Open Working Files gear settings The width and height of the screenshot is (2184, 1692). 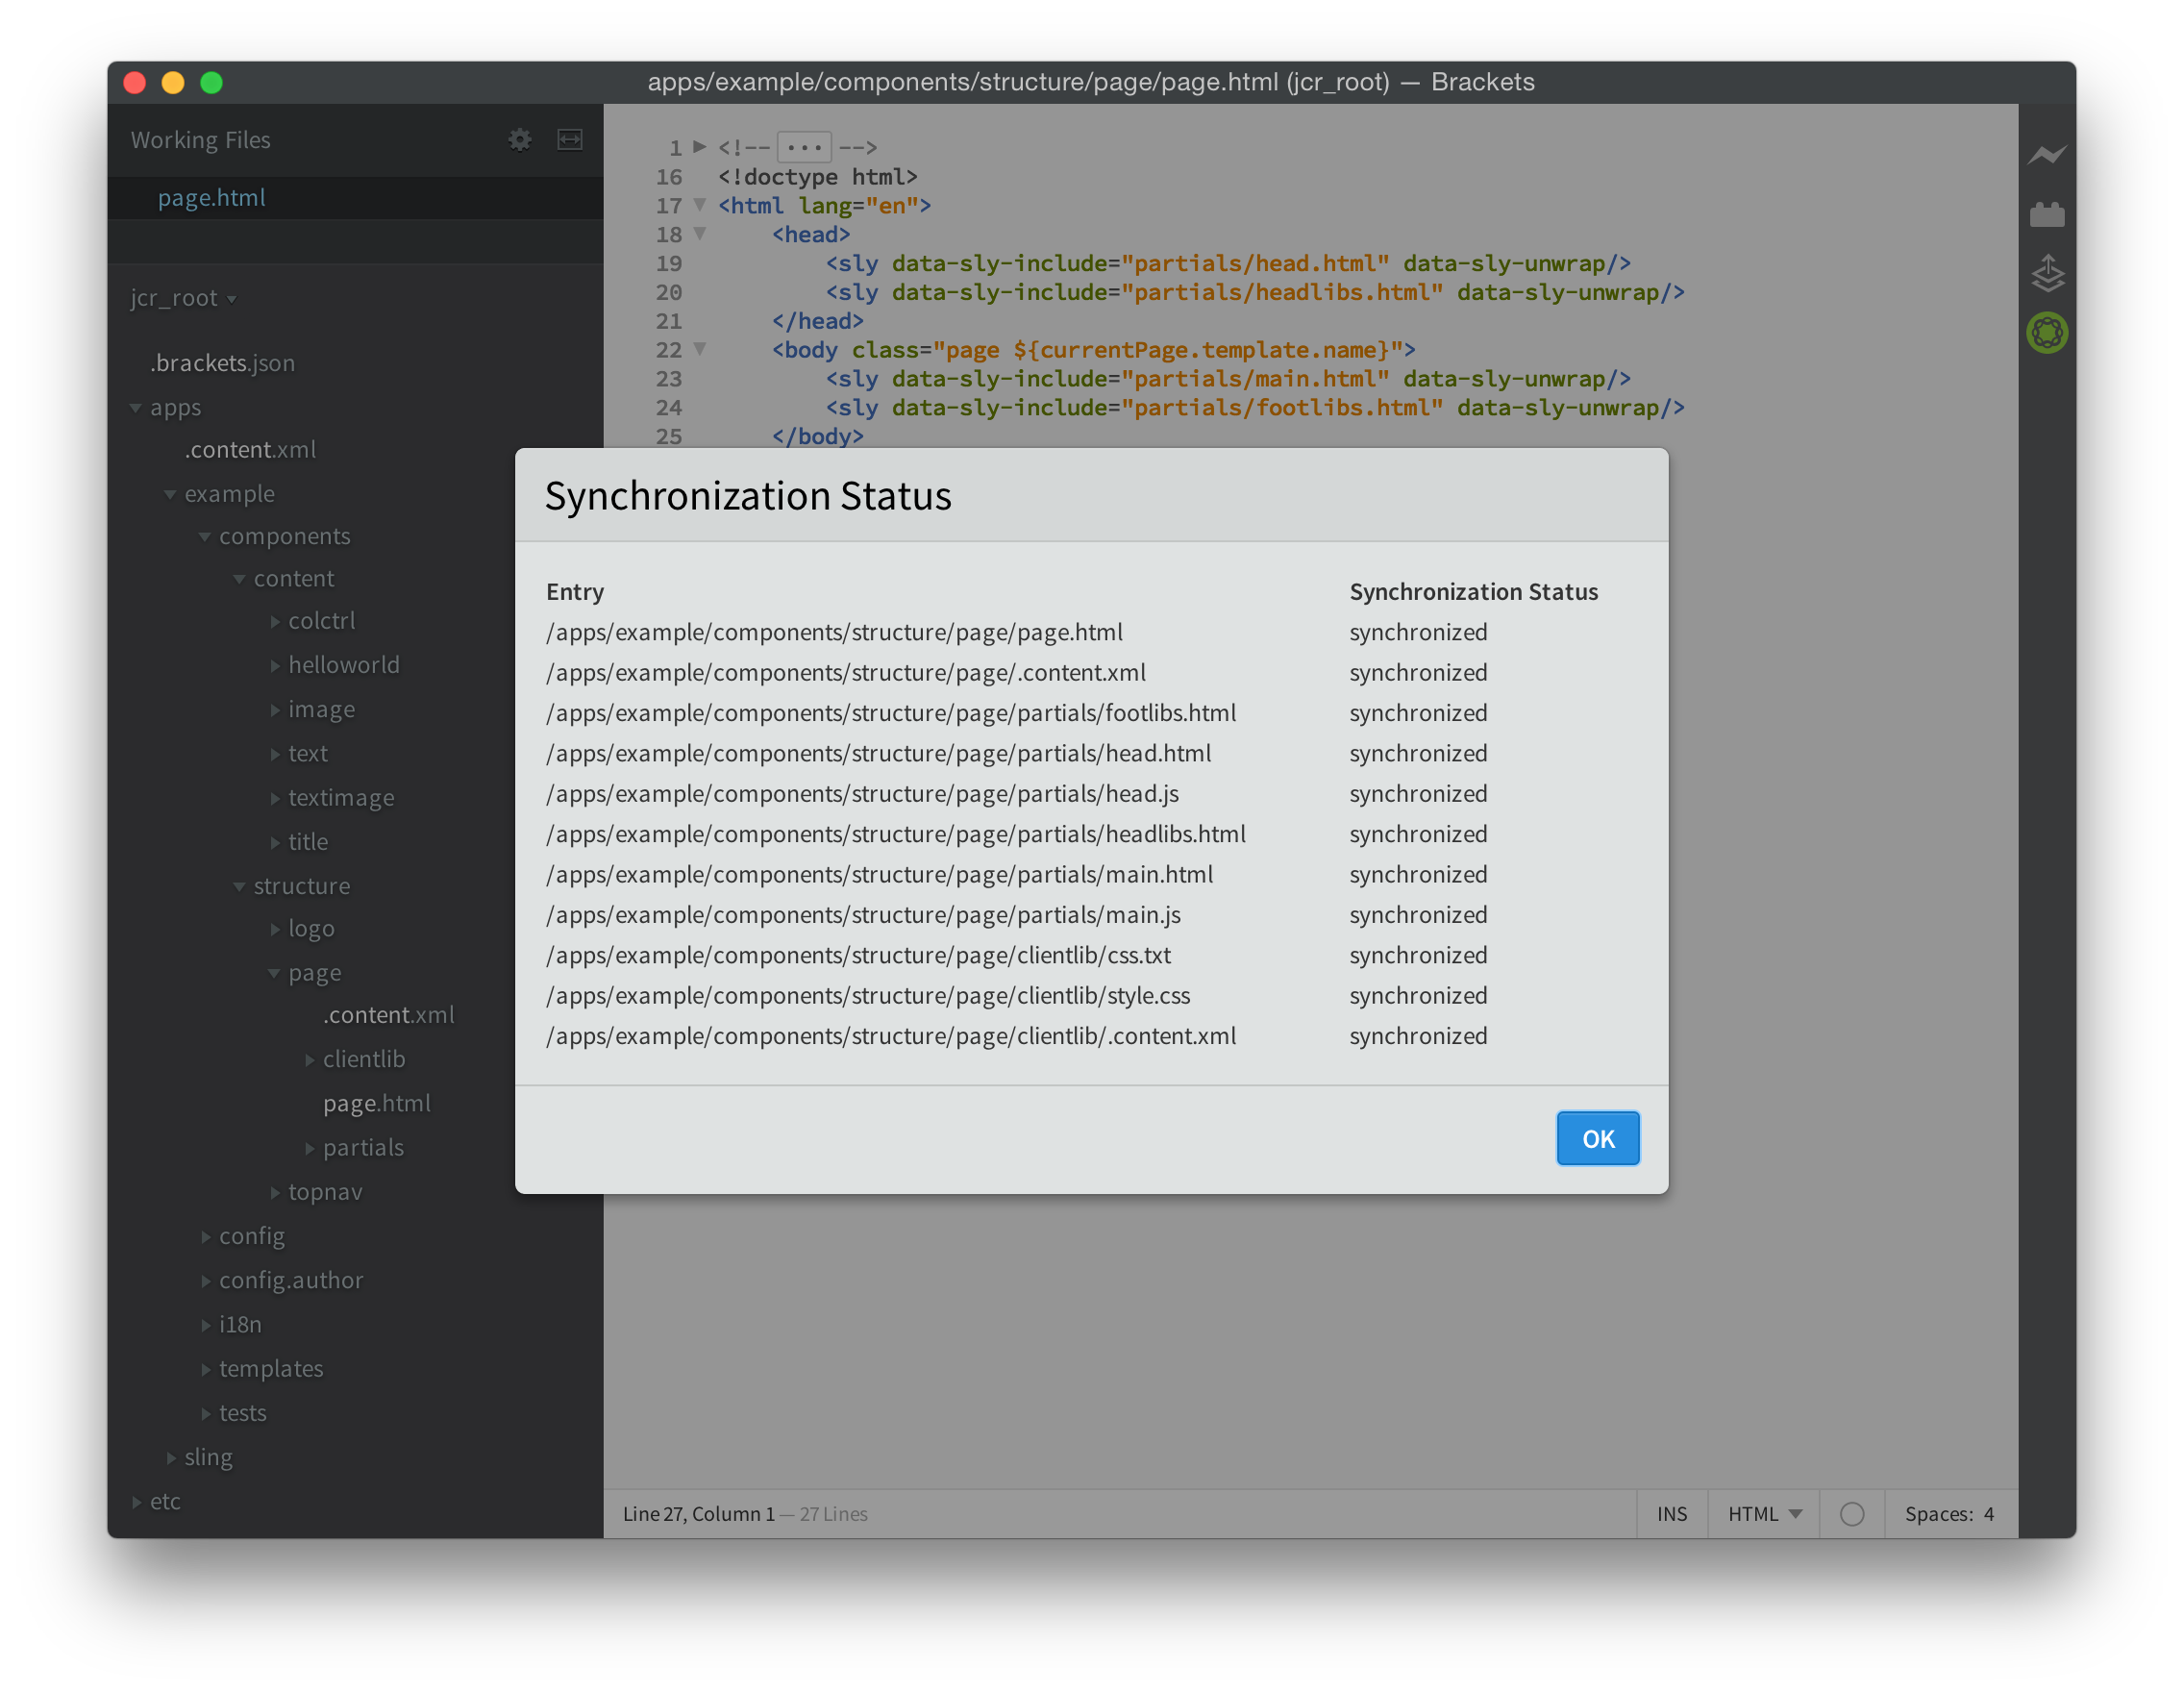point(519,140)
